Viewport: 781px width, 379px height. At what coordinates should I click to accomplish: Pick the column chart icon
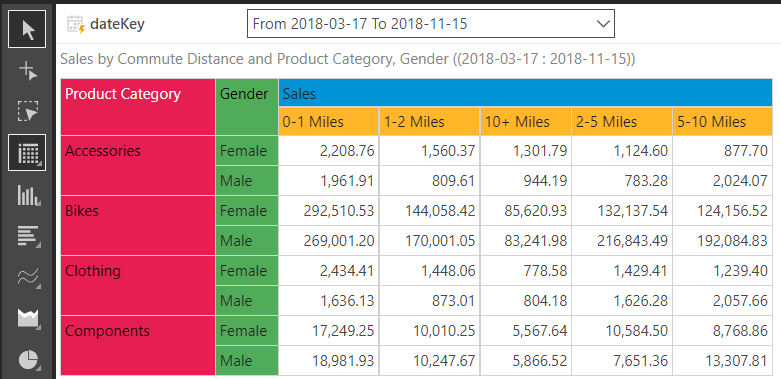(28, 195)
